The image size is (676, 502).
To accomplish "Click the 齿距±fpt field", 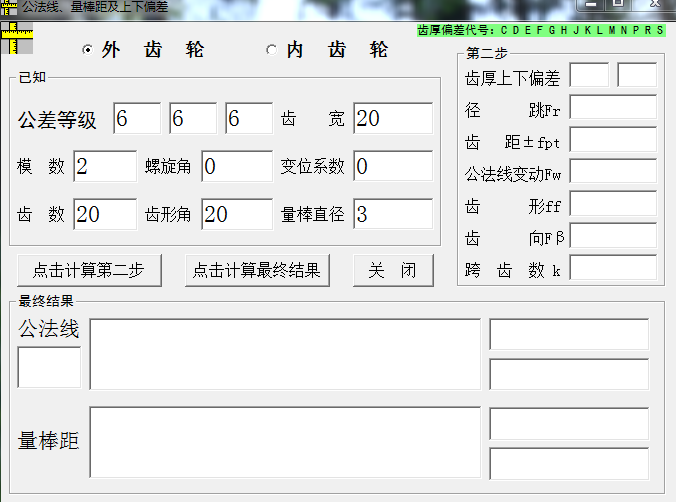I will click(x=613, y=139).
